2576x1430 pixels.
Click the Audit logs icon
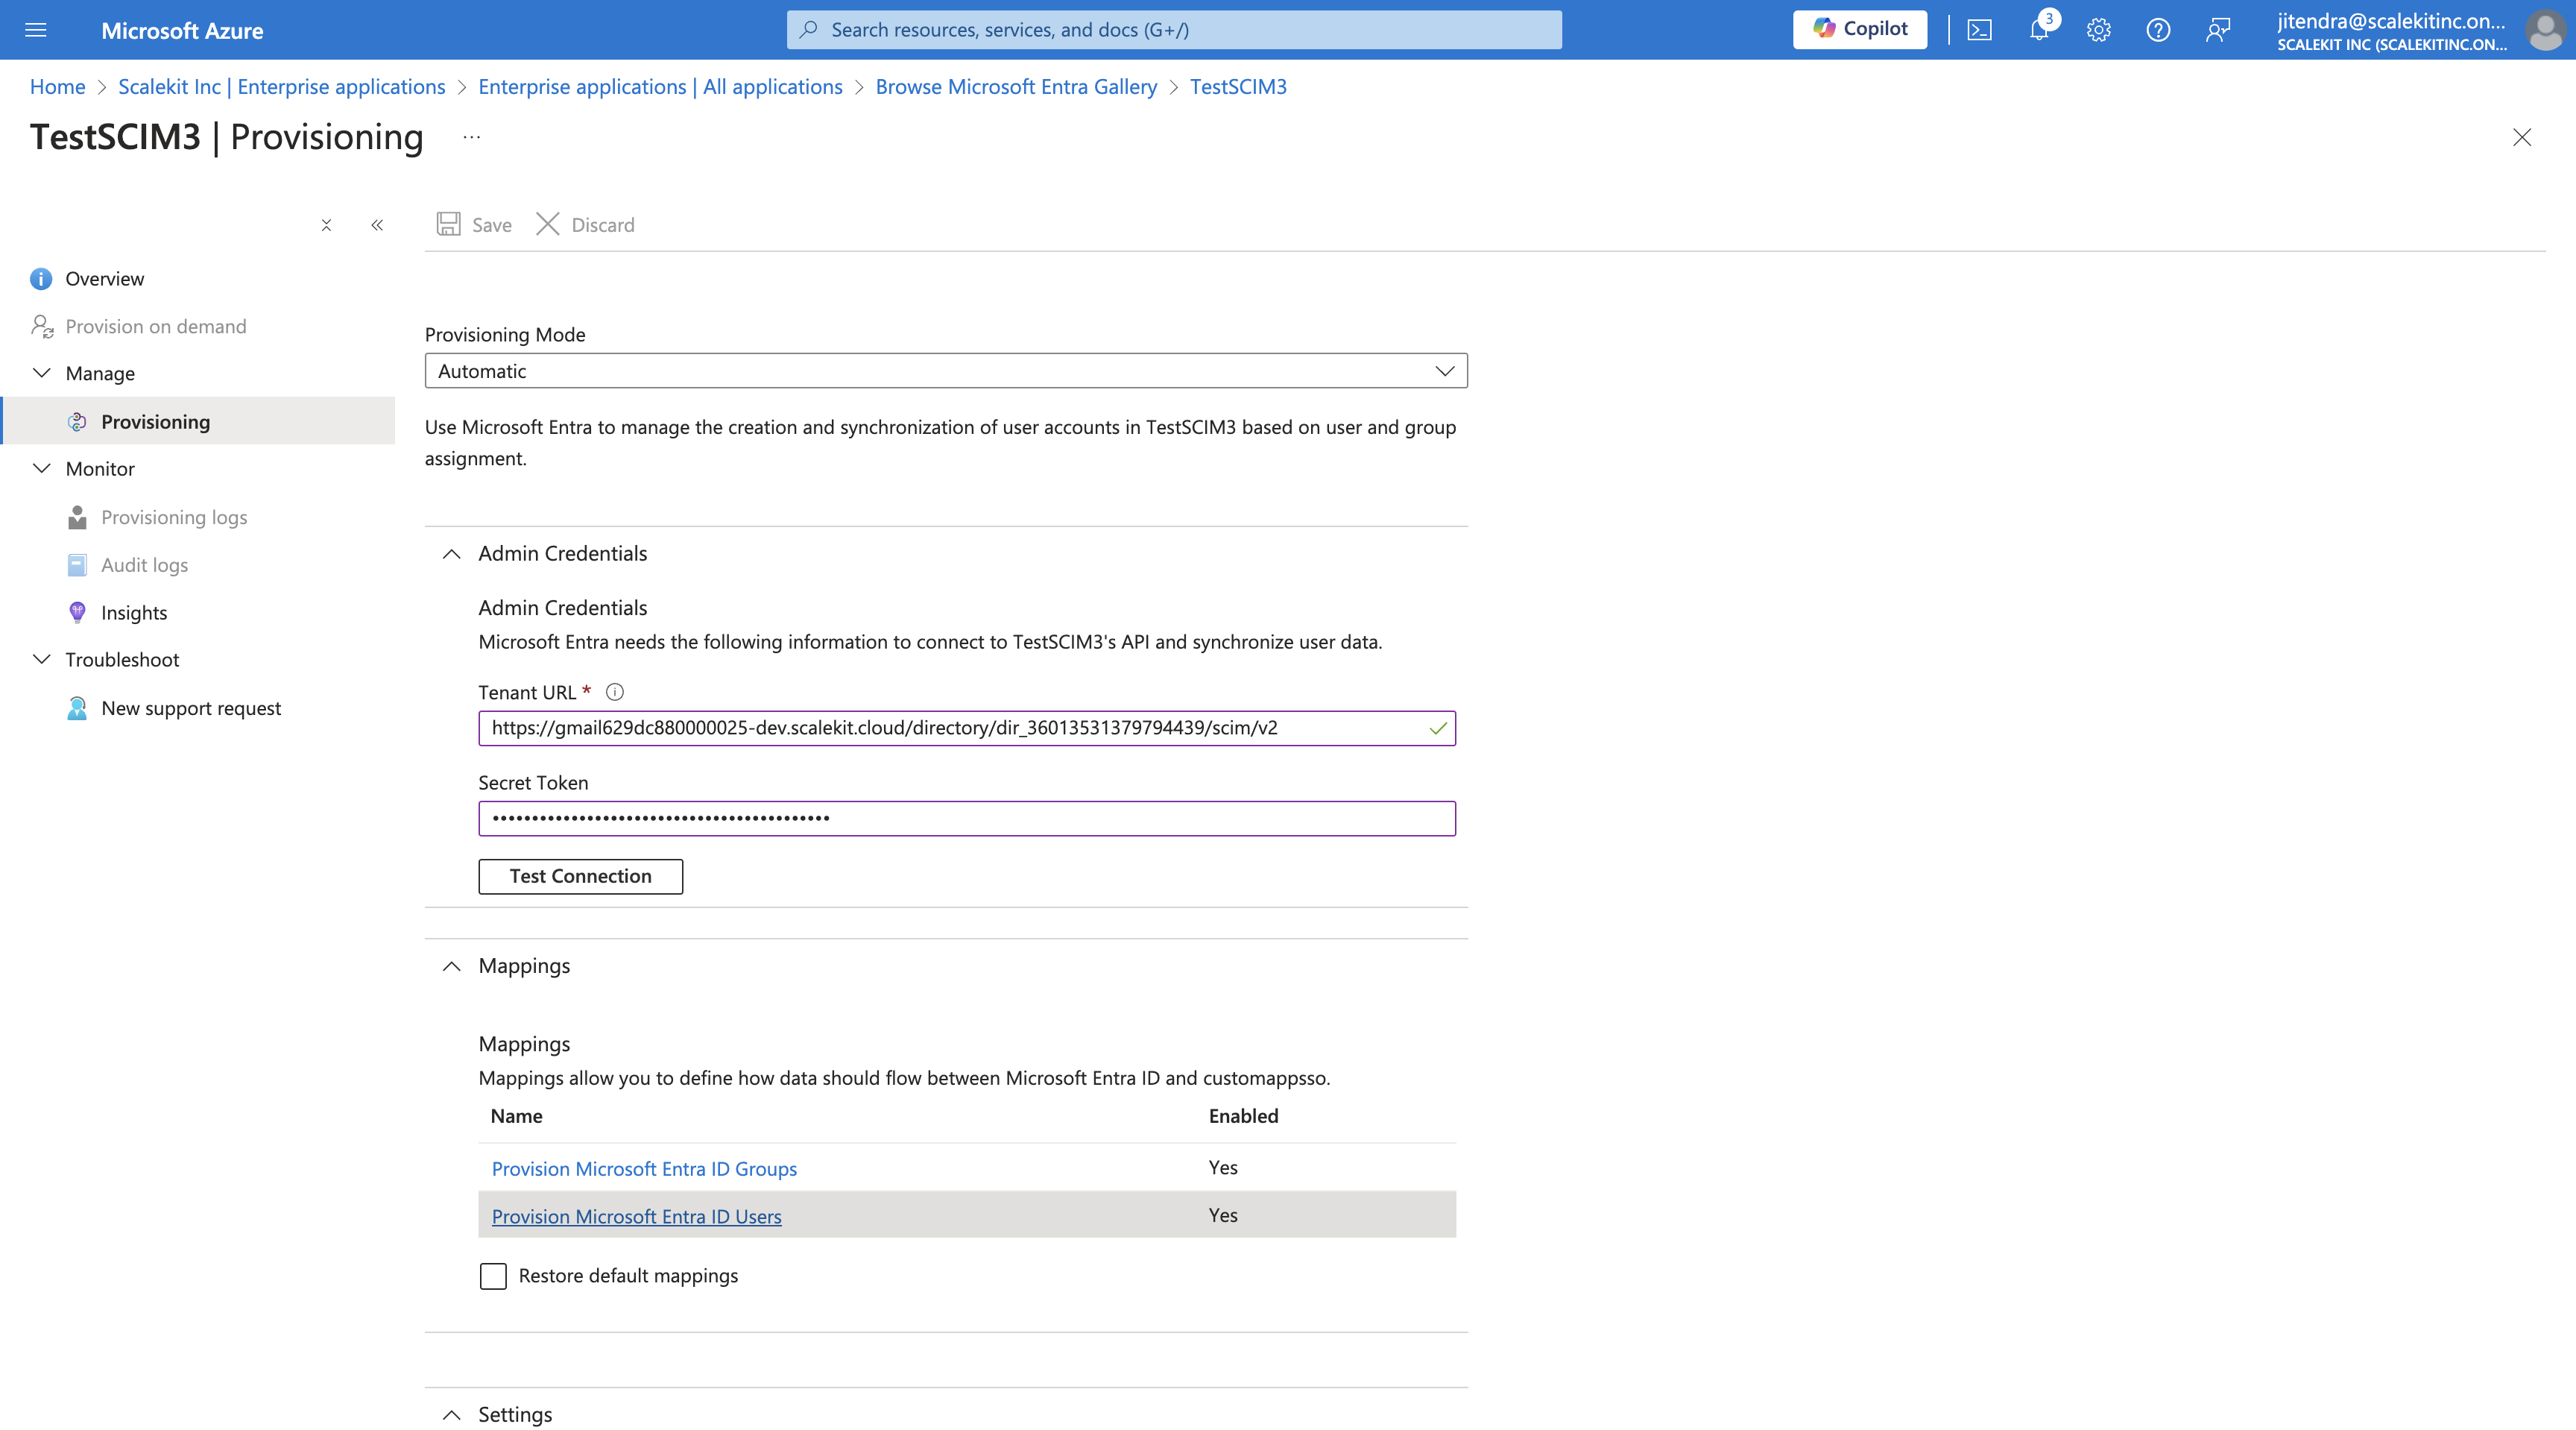[77, 565]
